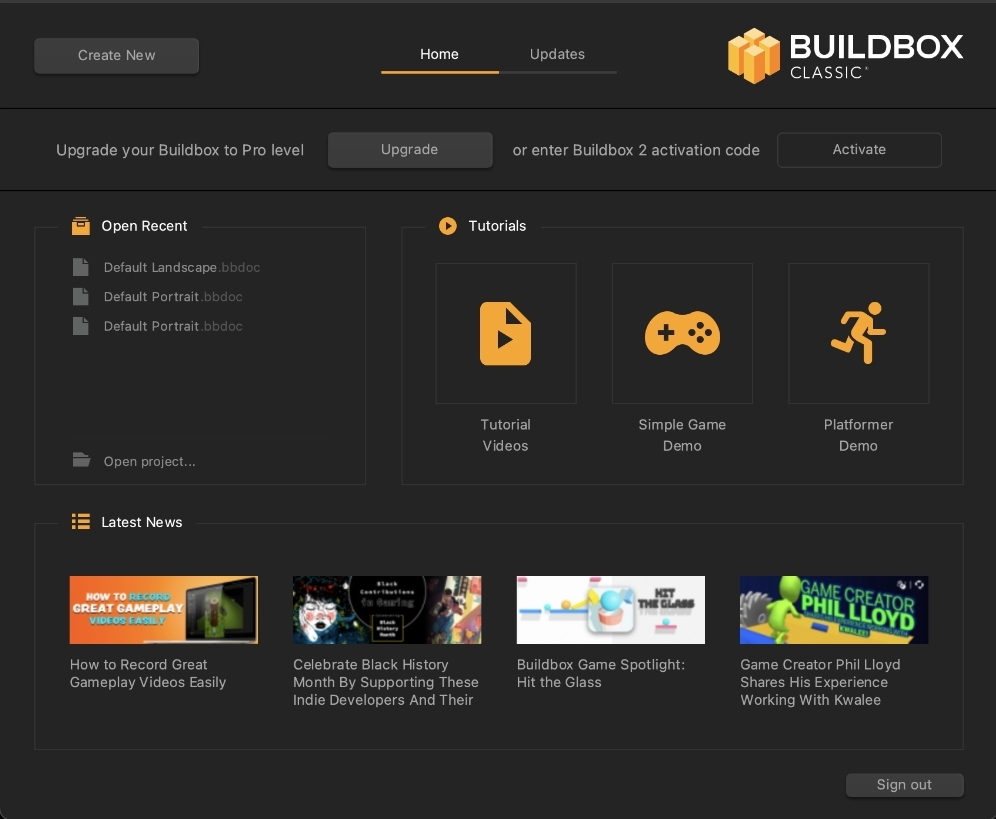Screen dimensions: 996x819
Task: Click the Latest News section heading
Action: coord(142,522)
